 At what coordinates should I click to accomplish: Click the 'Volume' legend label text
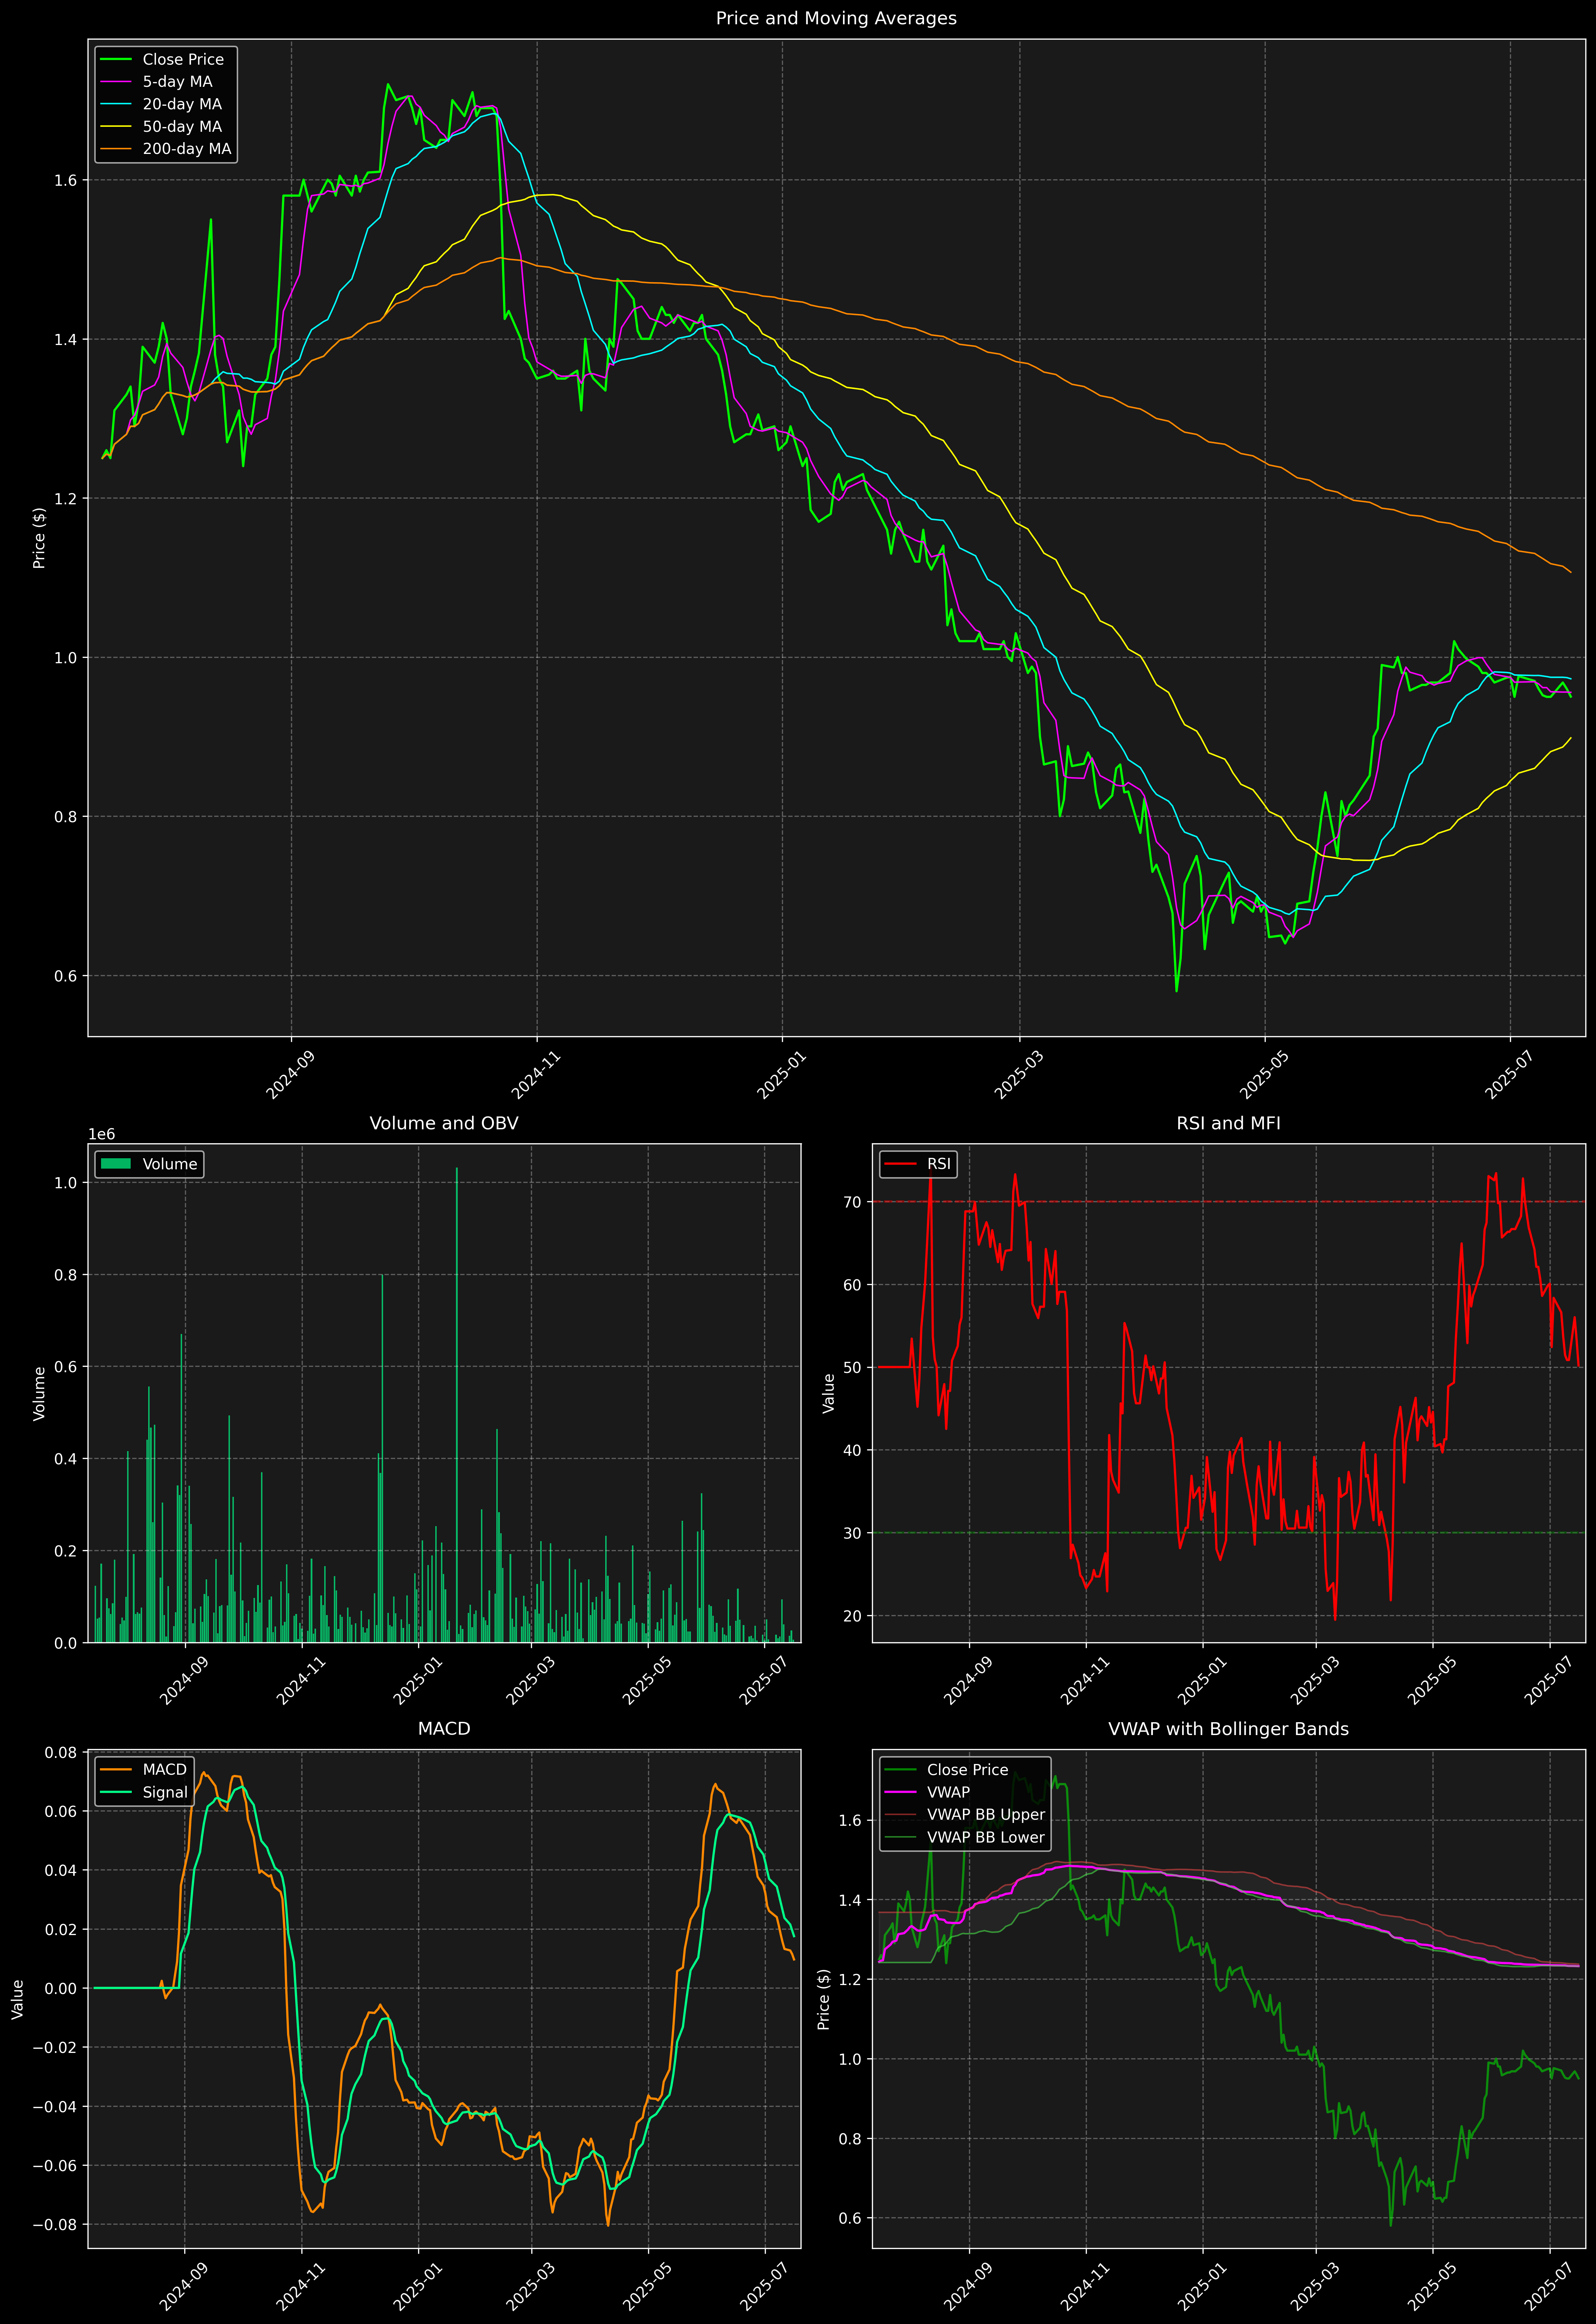(170, 1164)
